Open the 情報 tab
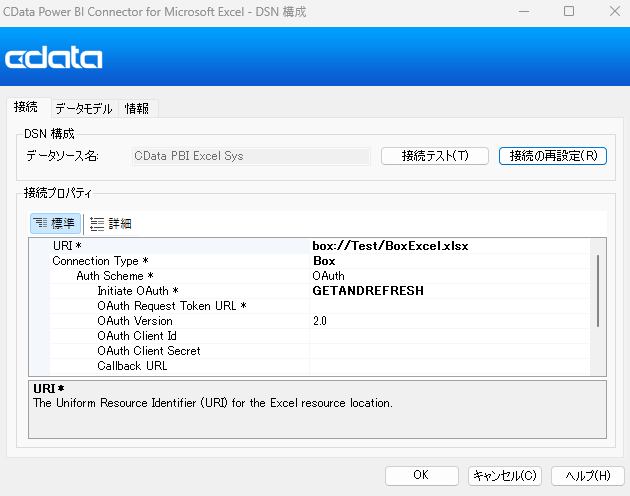Image resolution: width=630 pixels, height=496 pixels. point(137,108)
